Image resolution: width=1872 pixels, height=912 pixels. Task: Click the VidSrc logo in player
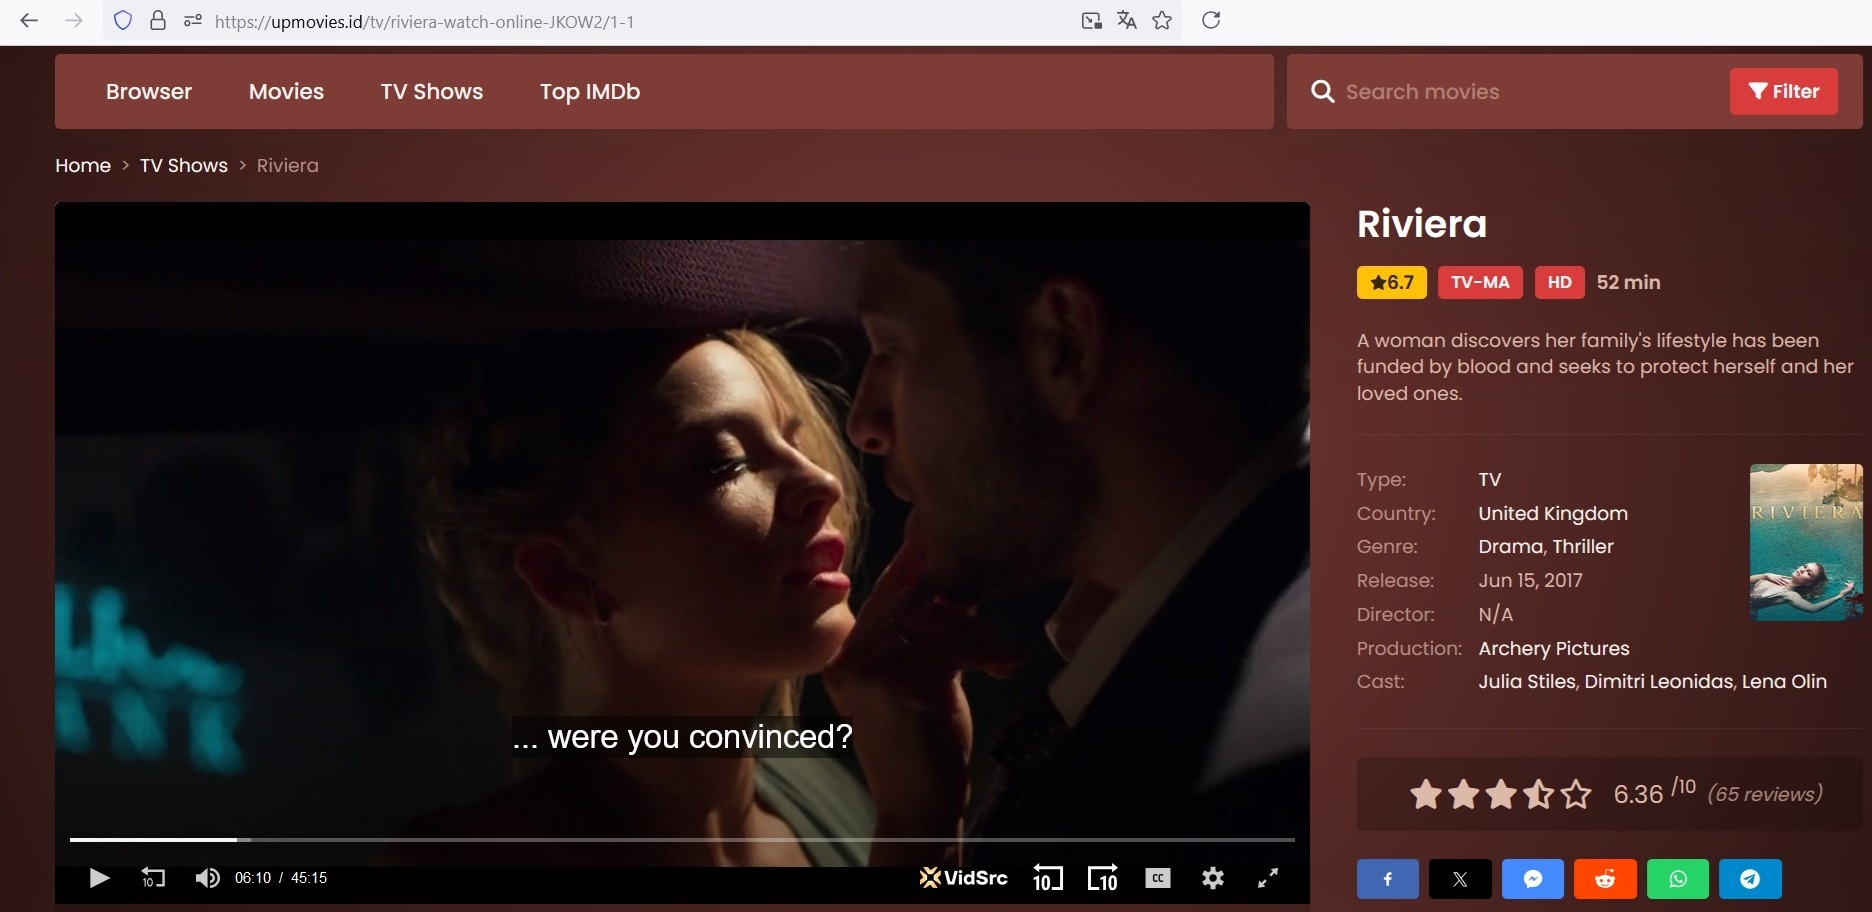(963, 878)
